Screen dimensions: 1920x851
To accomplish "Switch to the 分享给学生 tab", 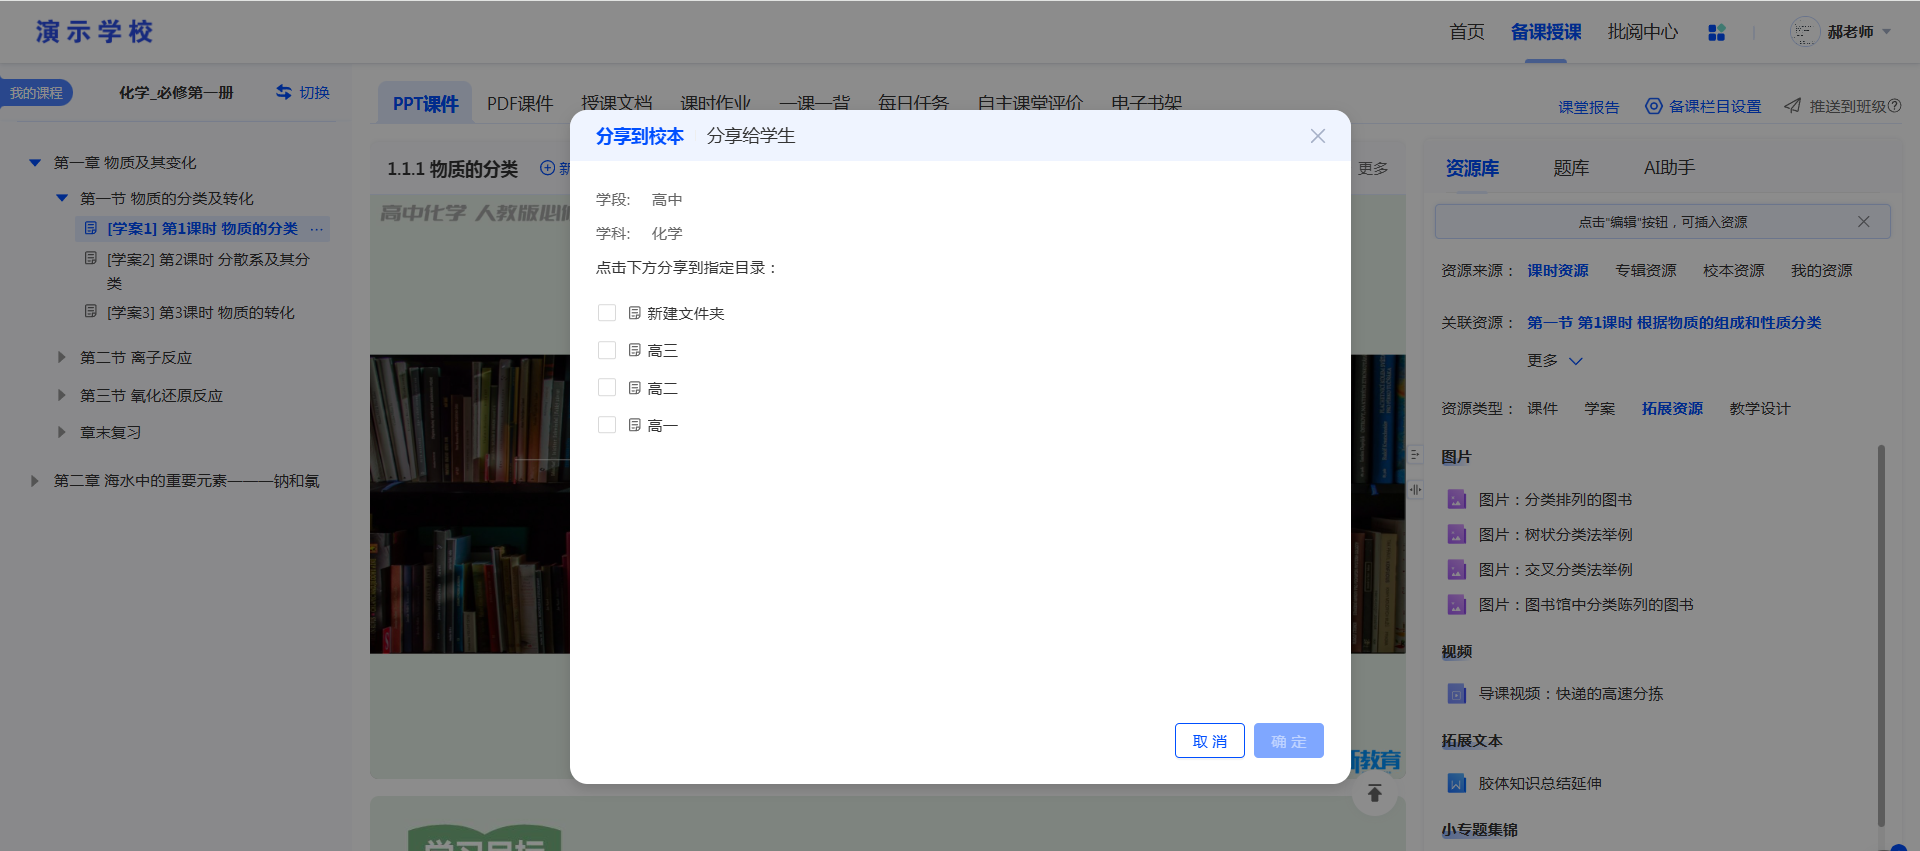I will tap(751, 136).
